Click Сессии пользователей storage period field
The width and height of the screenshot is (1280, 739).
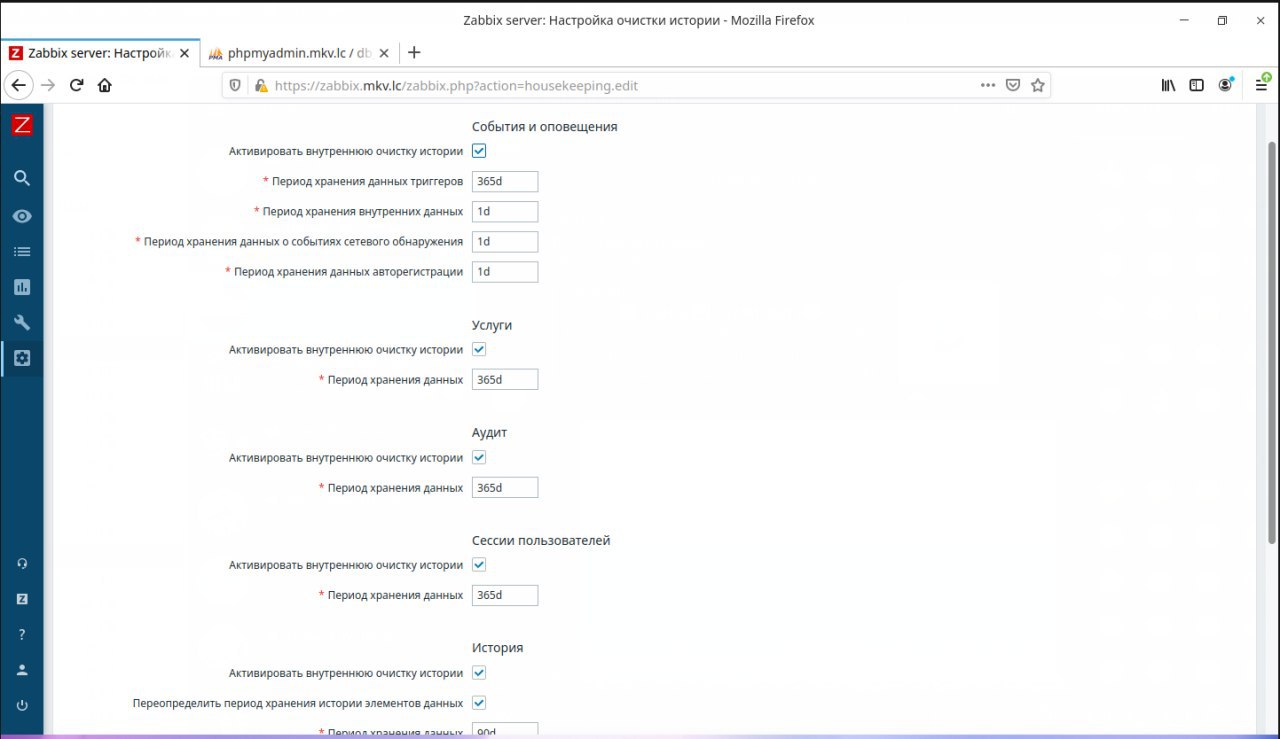click(505, 595)
